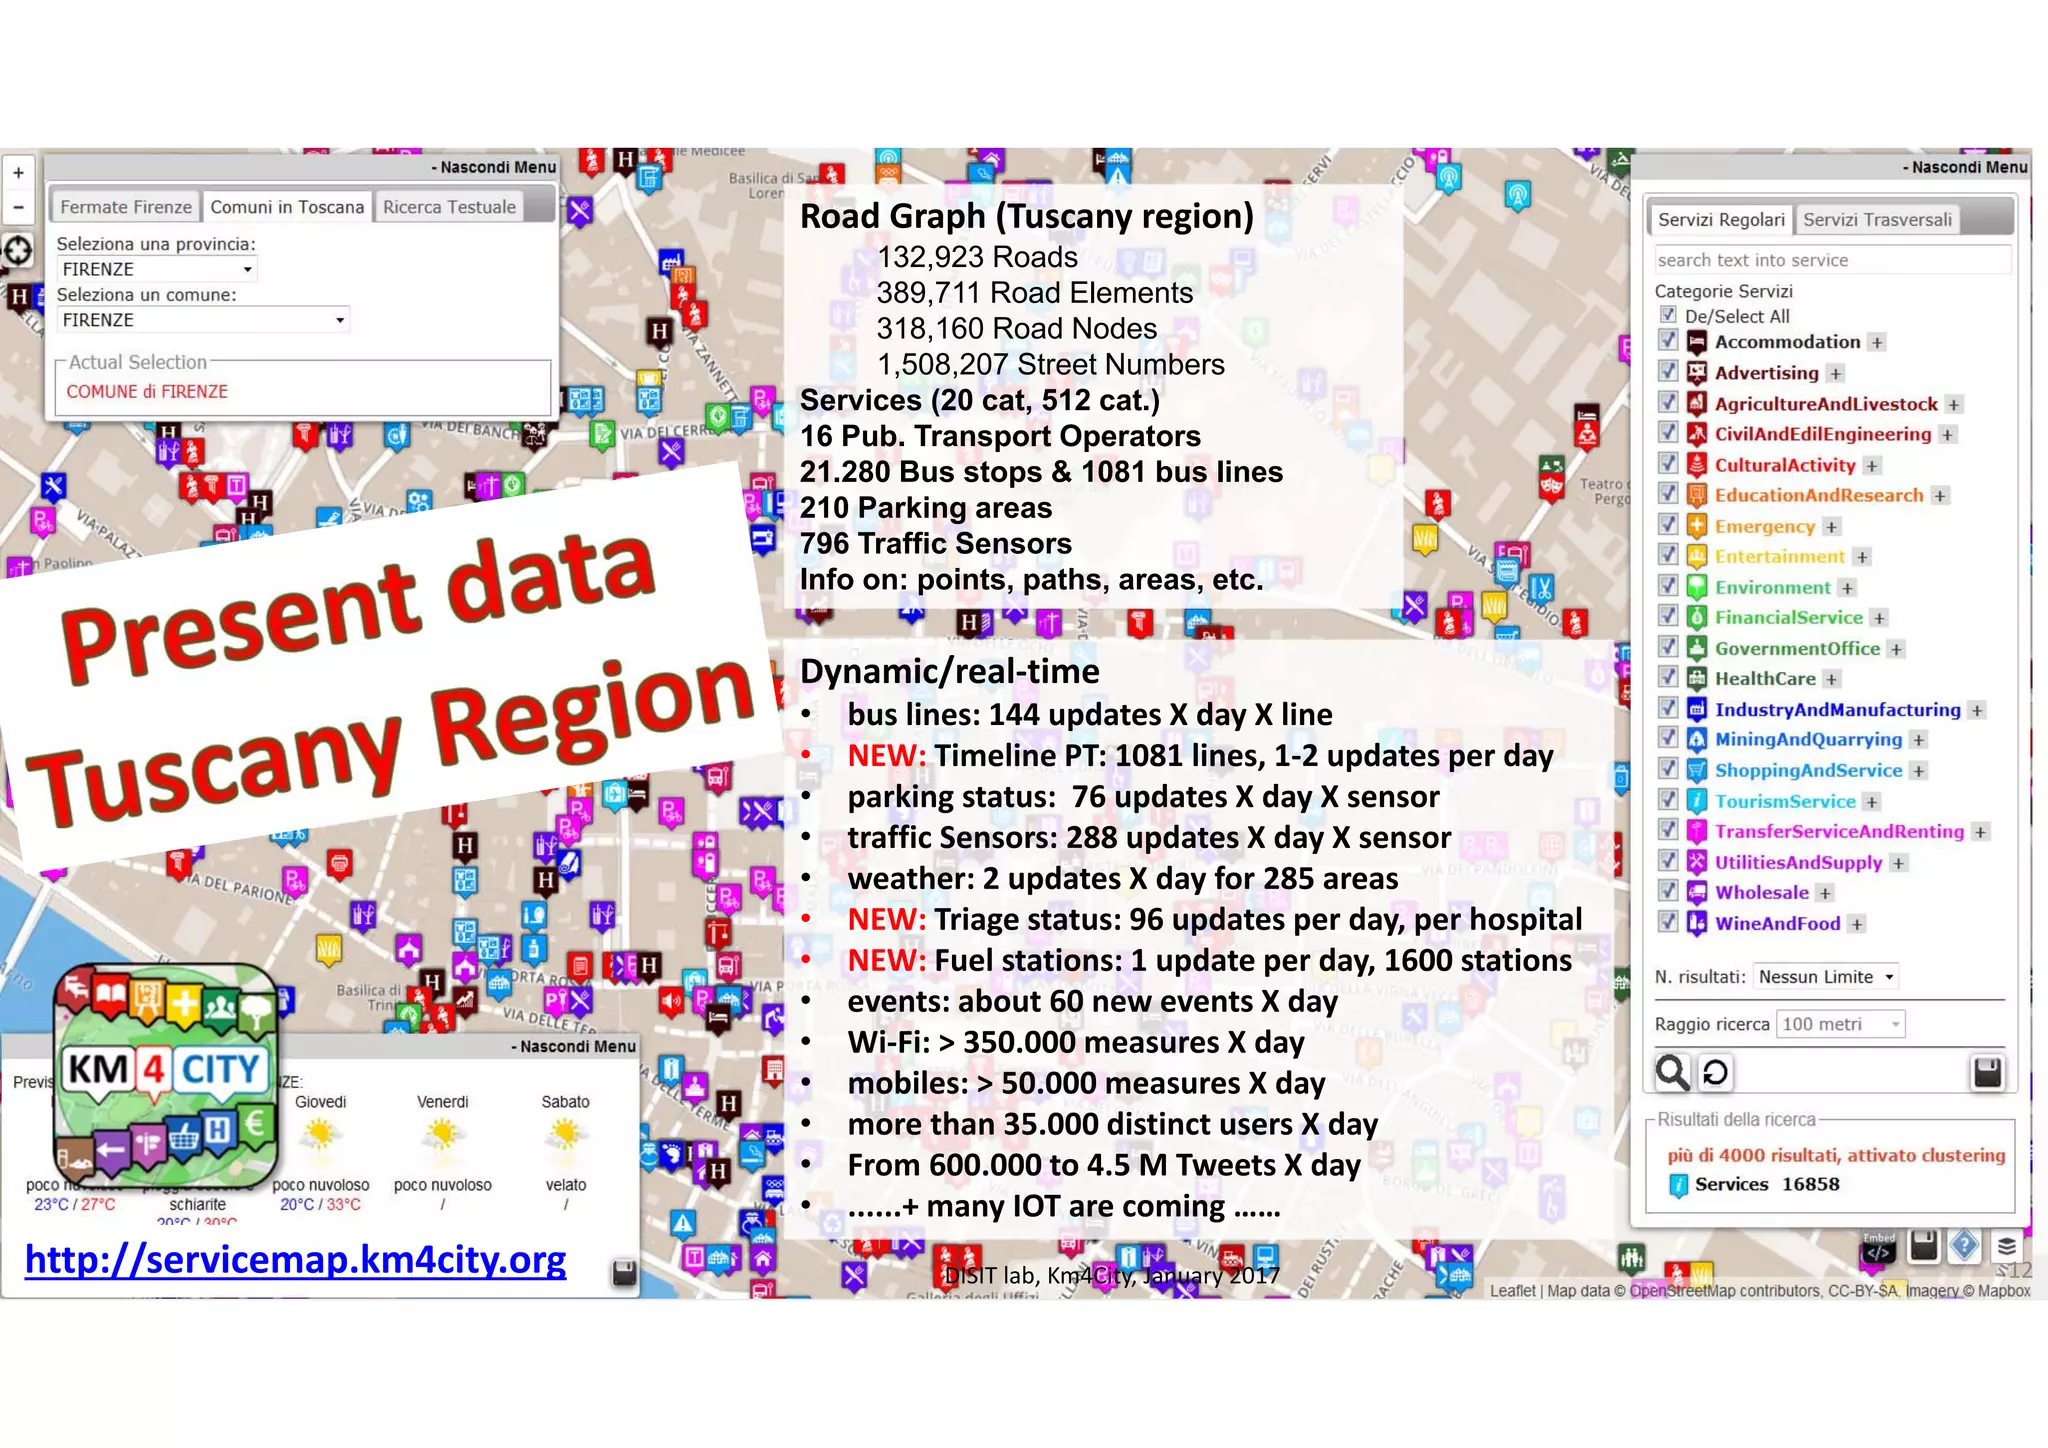Reset the service search with circular arrow
2048x1448 pixels.
pos(1715,1072)
